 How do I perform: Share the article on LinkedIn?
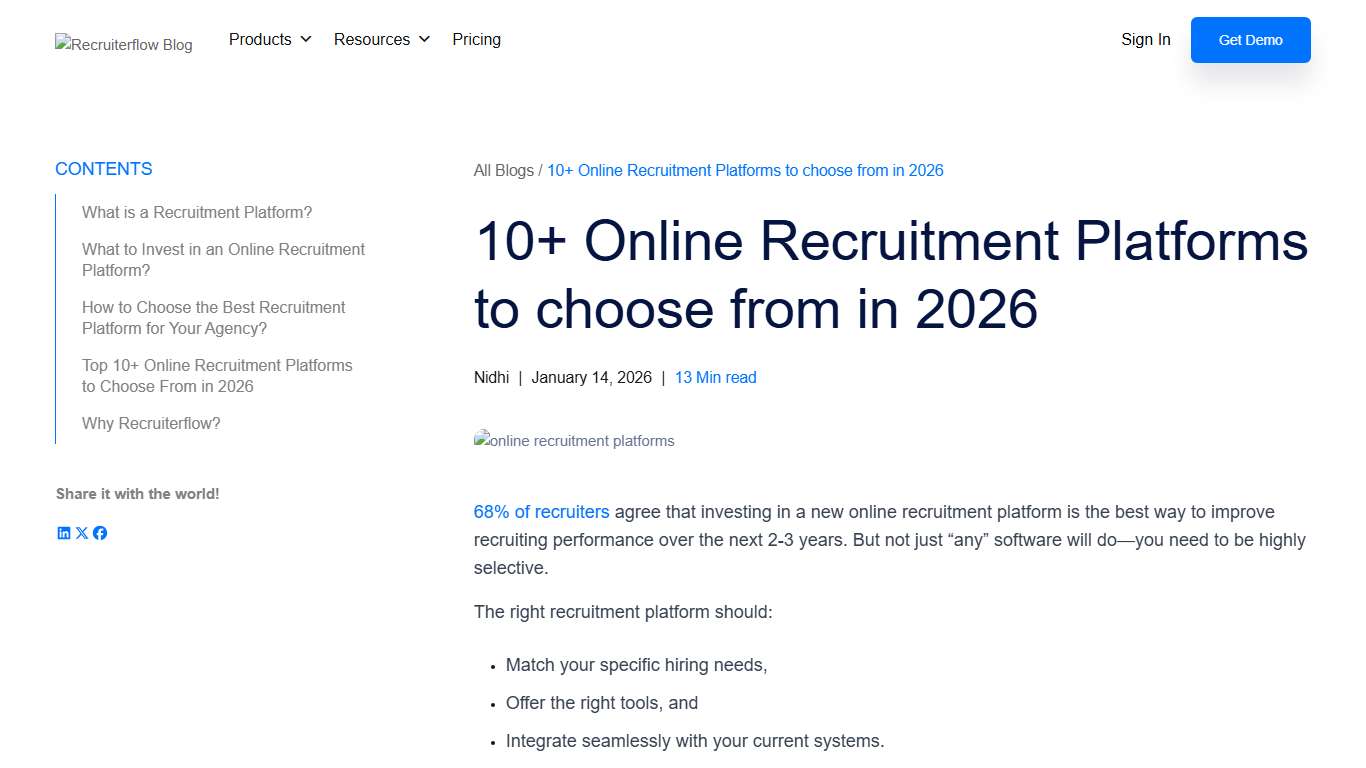(63, 533)
